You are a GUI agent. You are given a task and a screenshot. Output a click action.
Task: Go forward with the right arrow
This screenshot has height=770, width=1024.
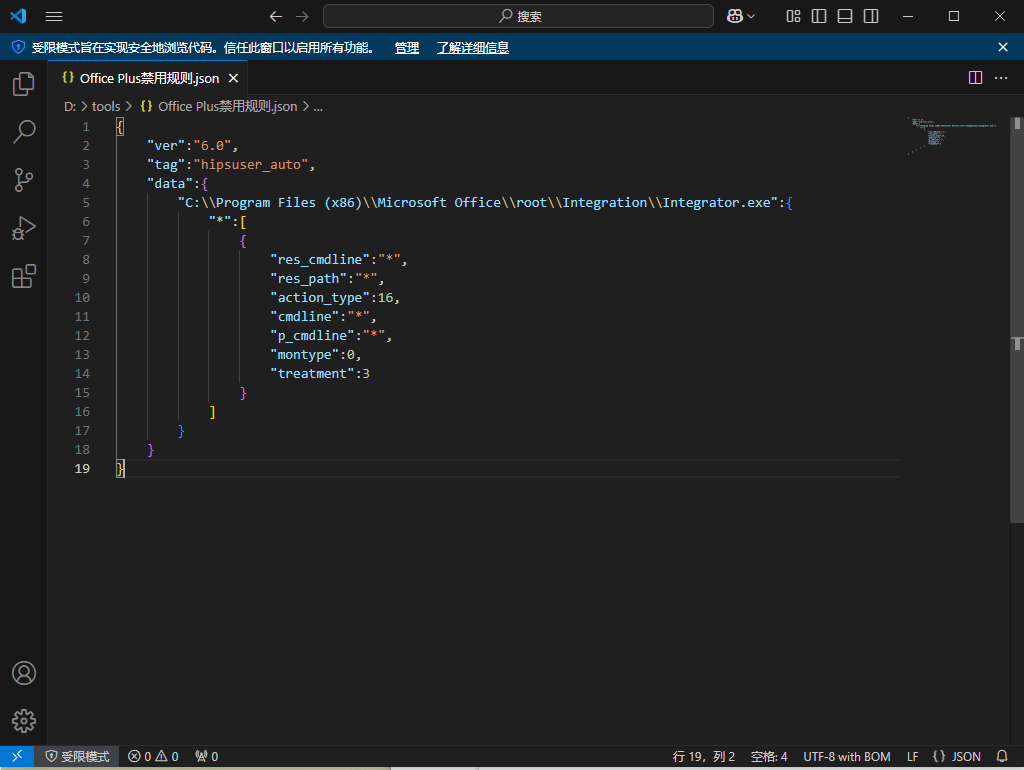tap(302, 16)
